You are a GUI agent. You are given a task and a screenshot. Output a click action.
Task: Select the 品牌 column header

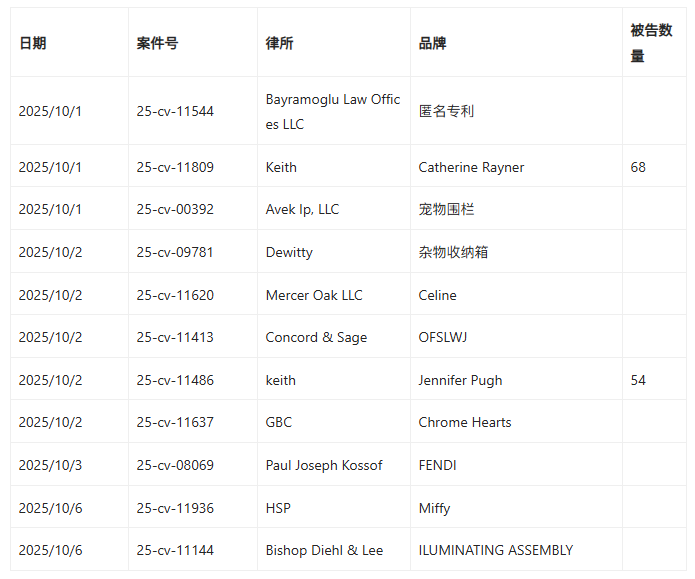pos(433,43)
